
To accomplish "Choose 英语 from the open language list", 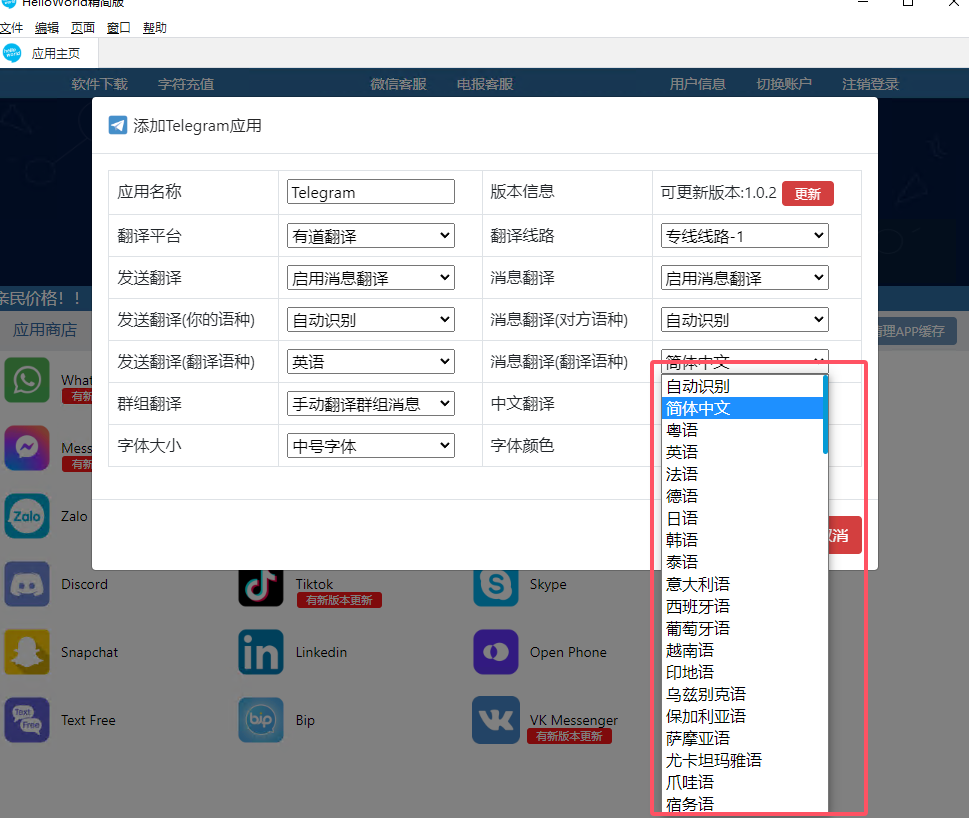I will [x=683, y=452].
